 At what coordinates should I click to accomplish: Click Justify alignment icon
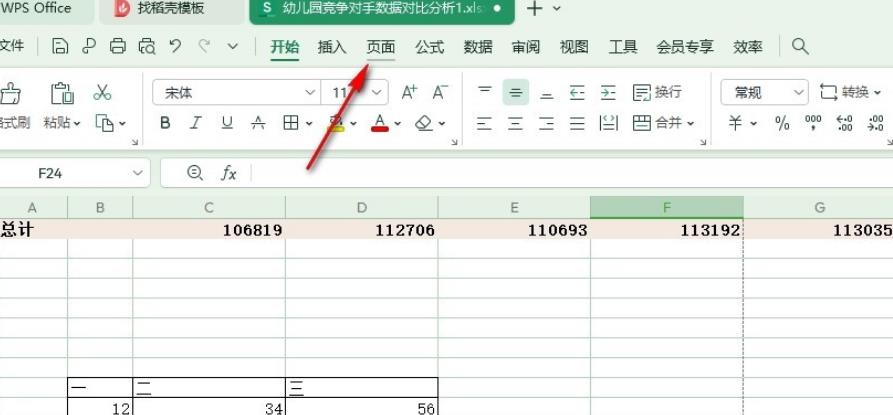[577, 123]
